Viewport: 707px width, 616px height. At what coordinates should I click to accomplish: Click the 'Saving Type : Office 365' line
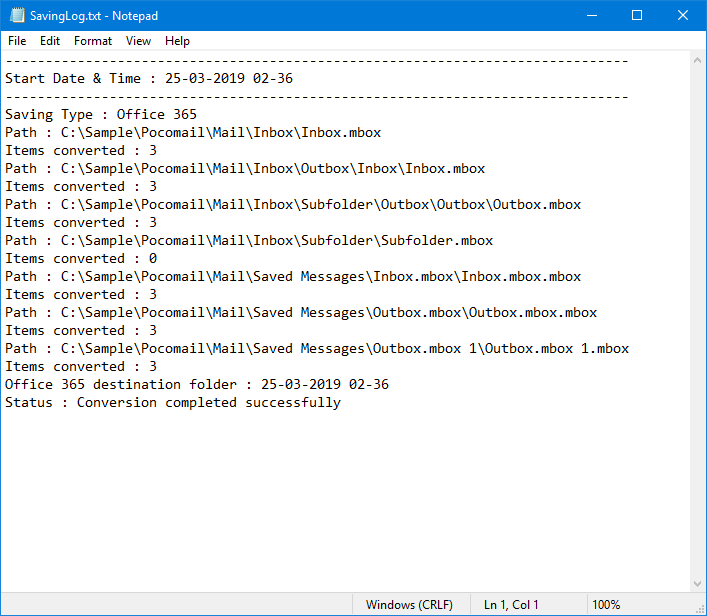(x=101, y=115)
